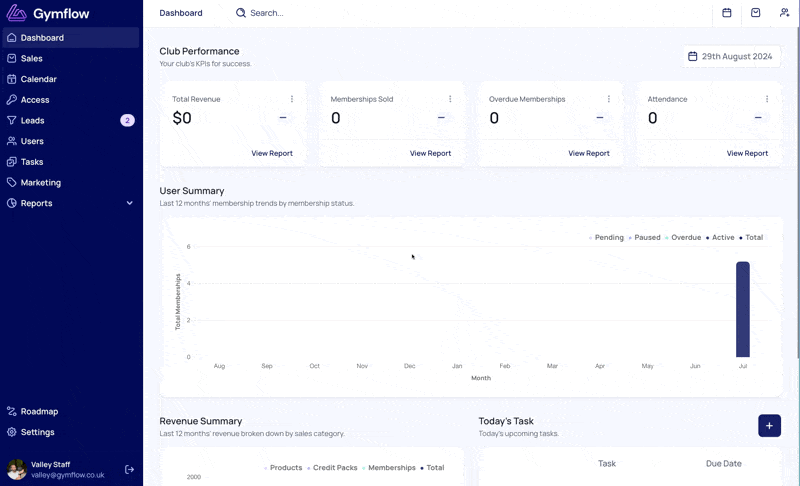
Task: View Report for Overdue Memberships
Action: (589, 153)
